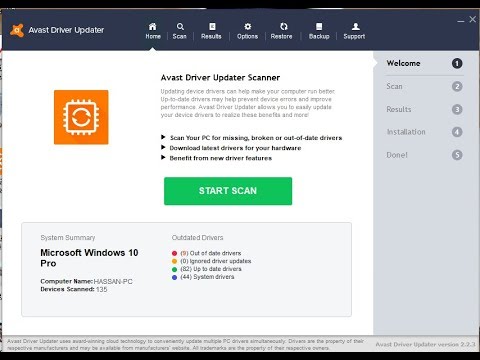Select the Support label in toolbar

click(354, 36)
